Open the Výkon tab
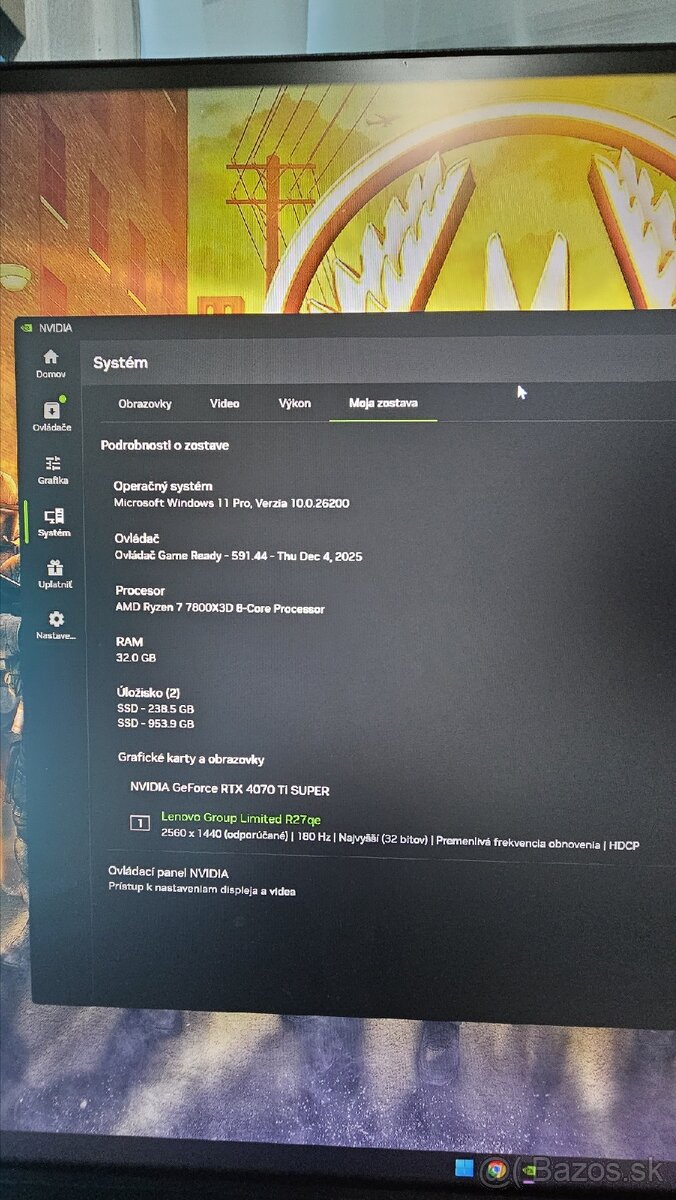 [x=295, y=404]
